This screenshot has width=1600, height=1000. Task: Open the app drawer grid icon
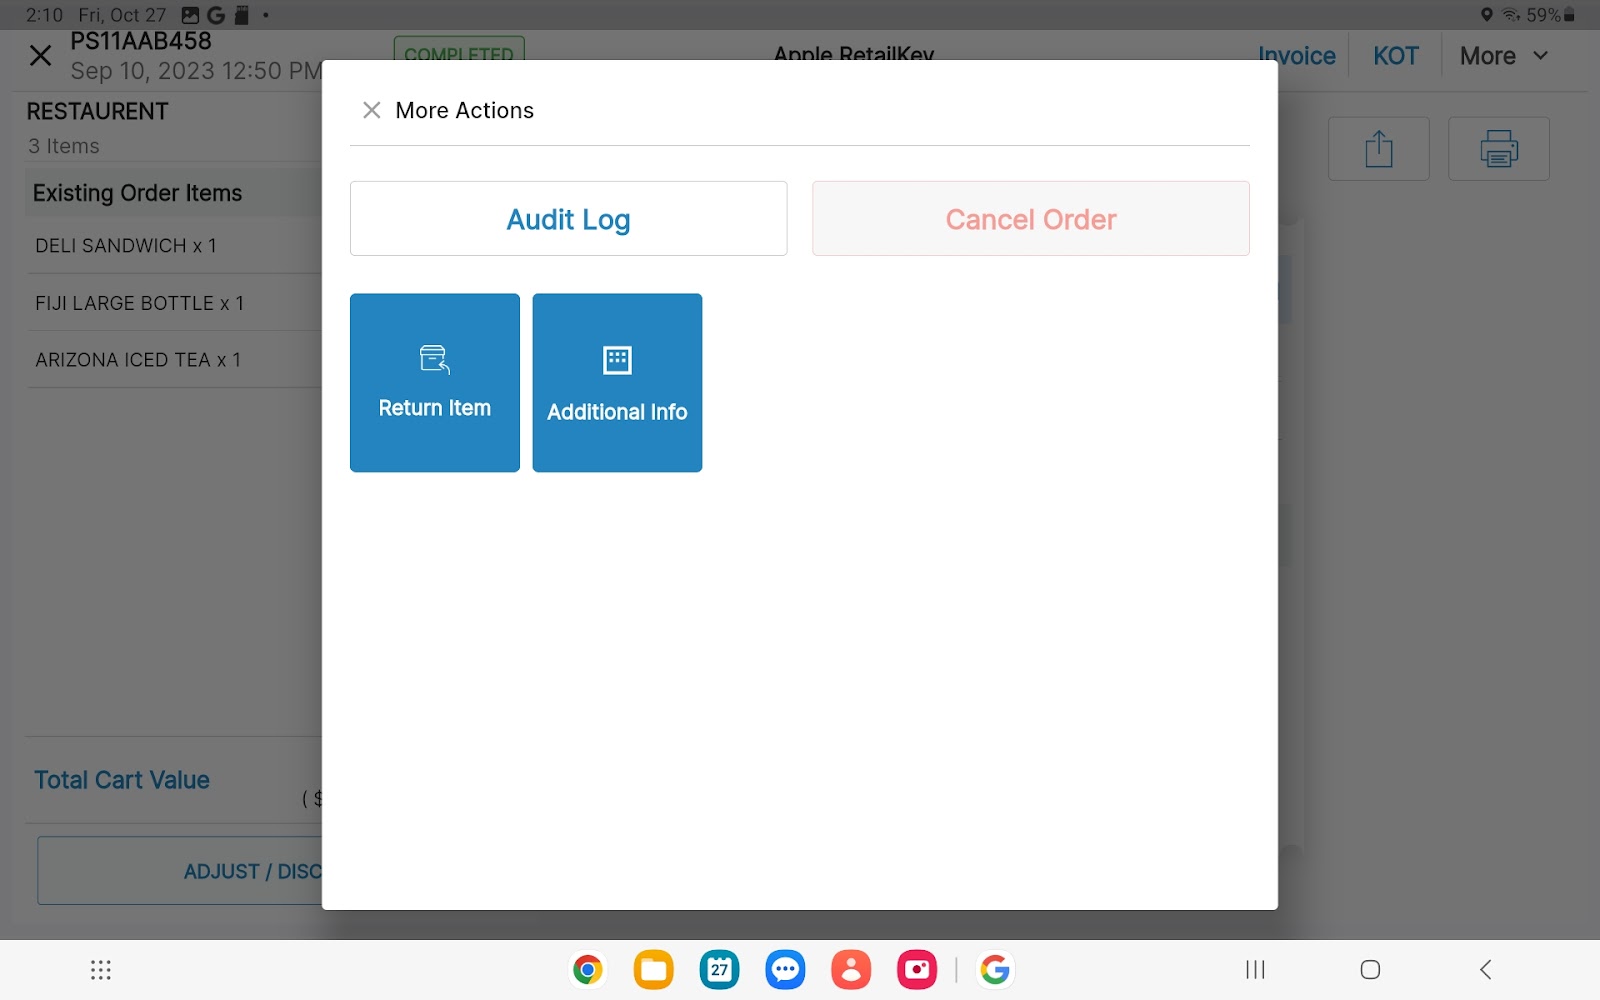point(101,969)
